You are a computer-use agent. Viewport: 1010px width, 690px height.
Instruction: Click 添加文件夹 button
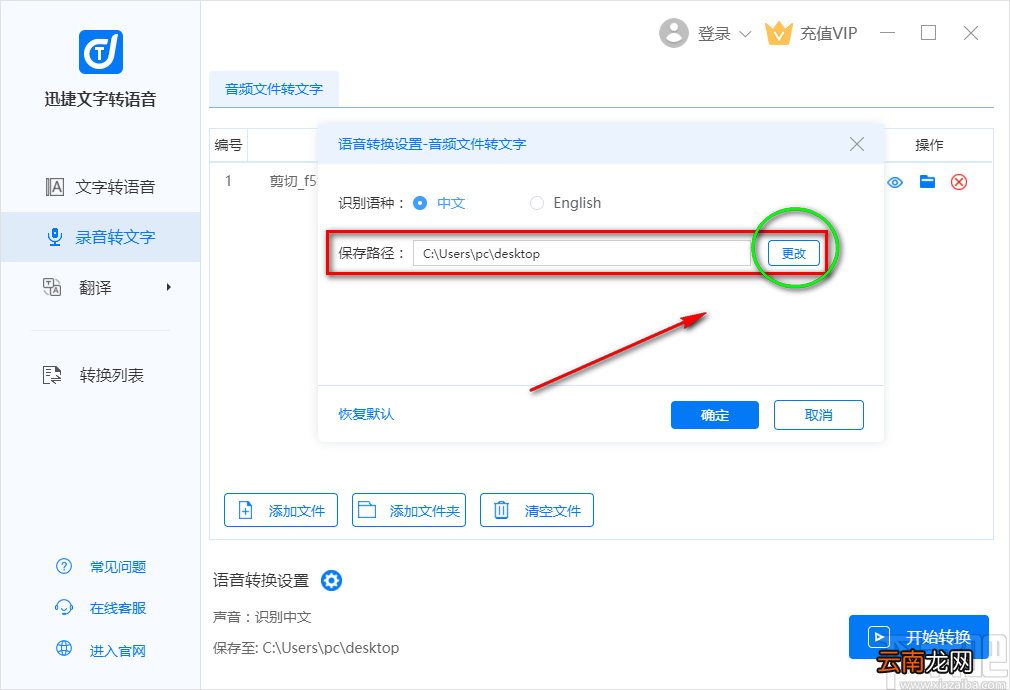(x=409, y=510)
